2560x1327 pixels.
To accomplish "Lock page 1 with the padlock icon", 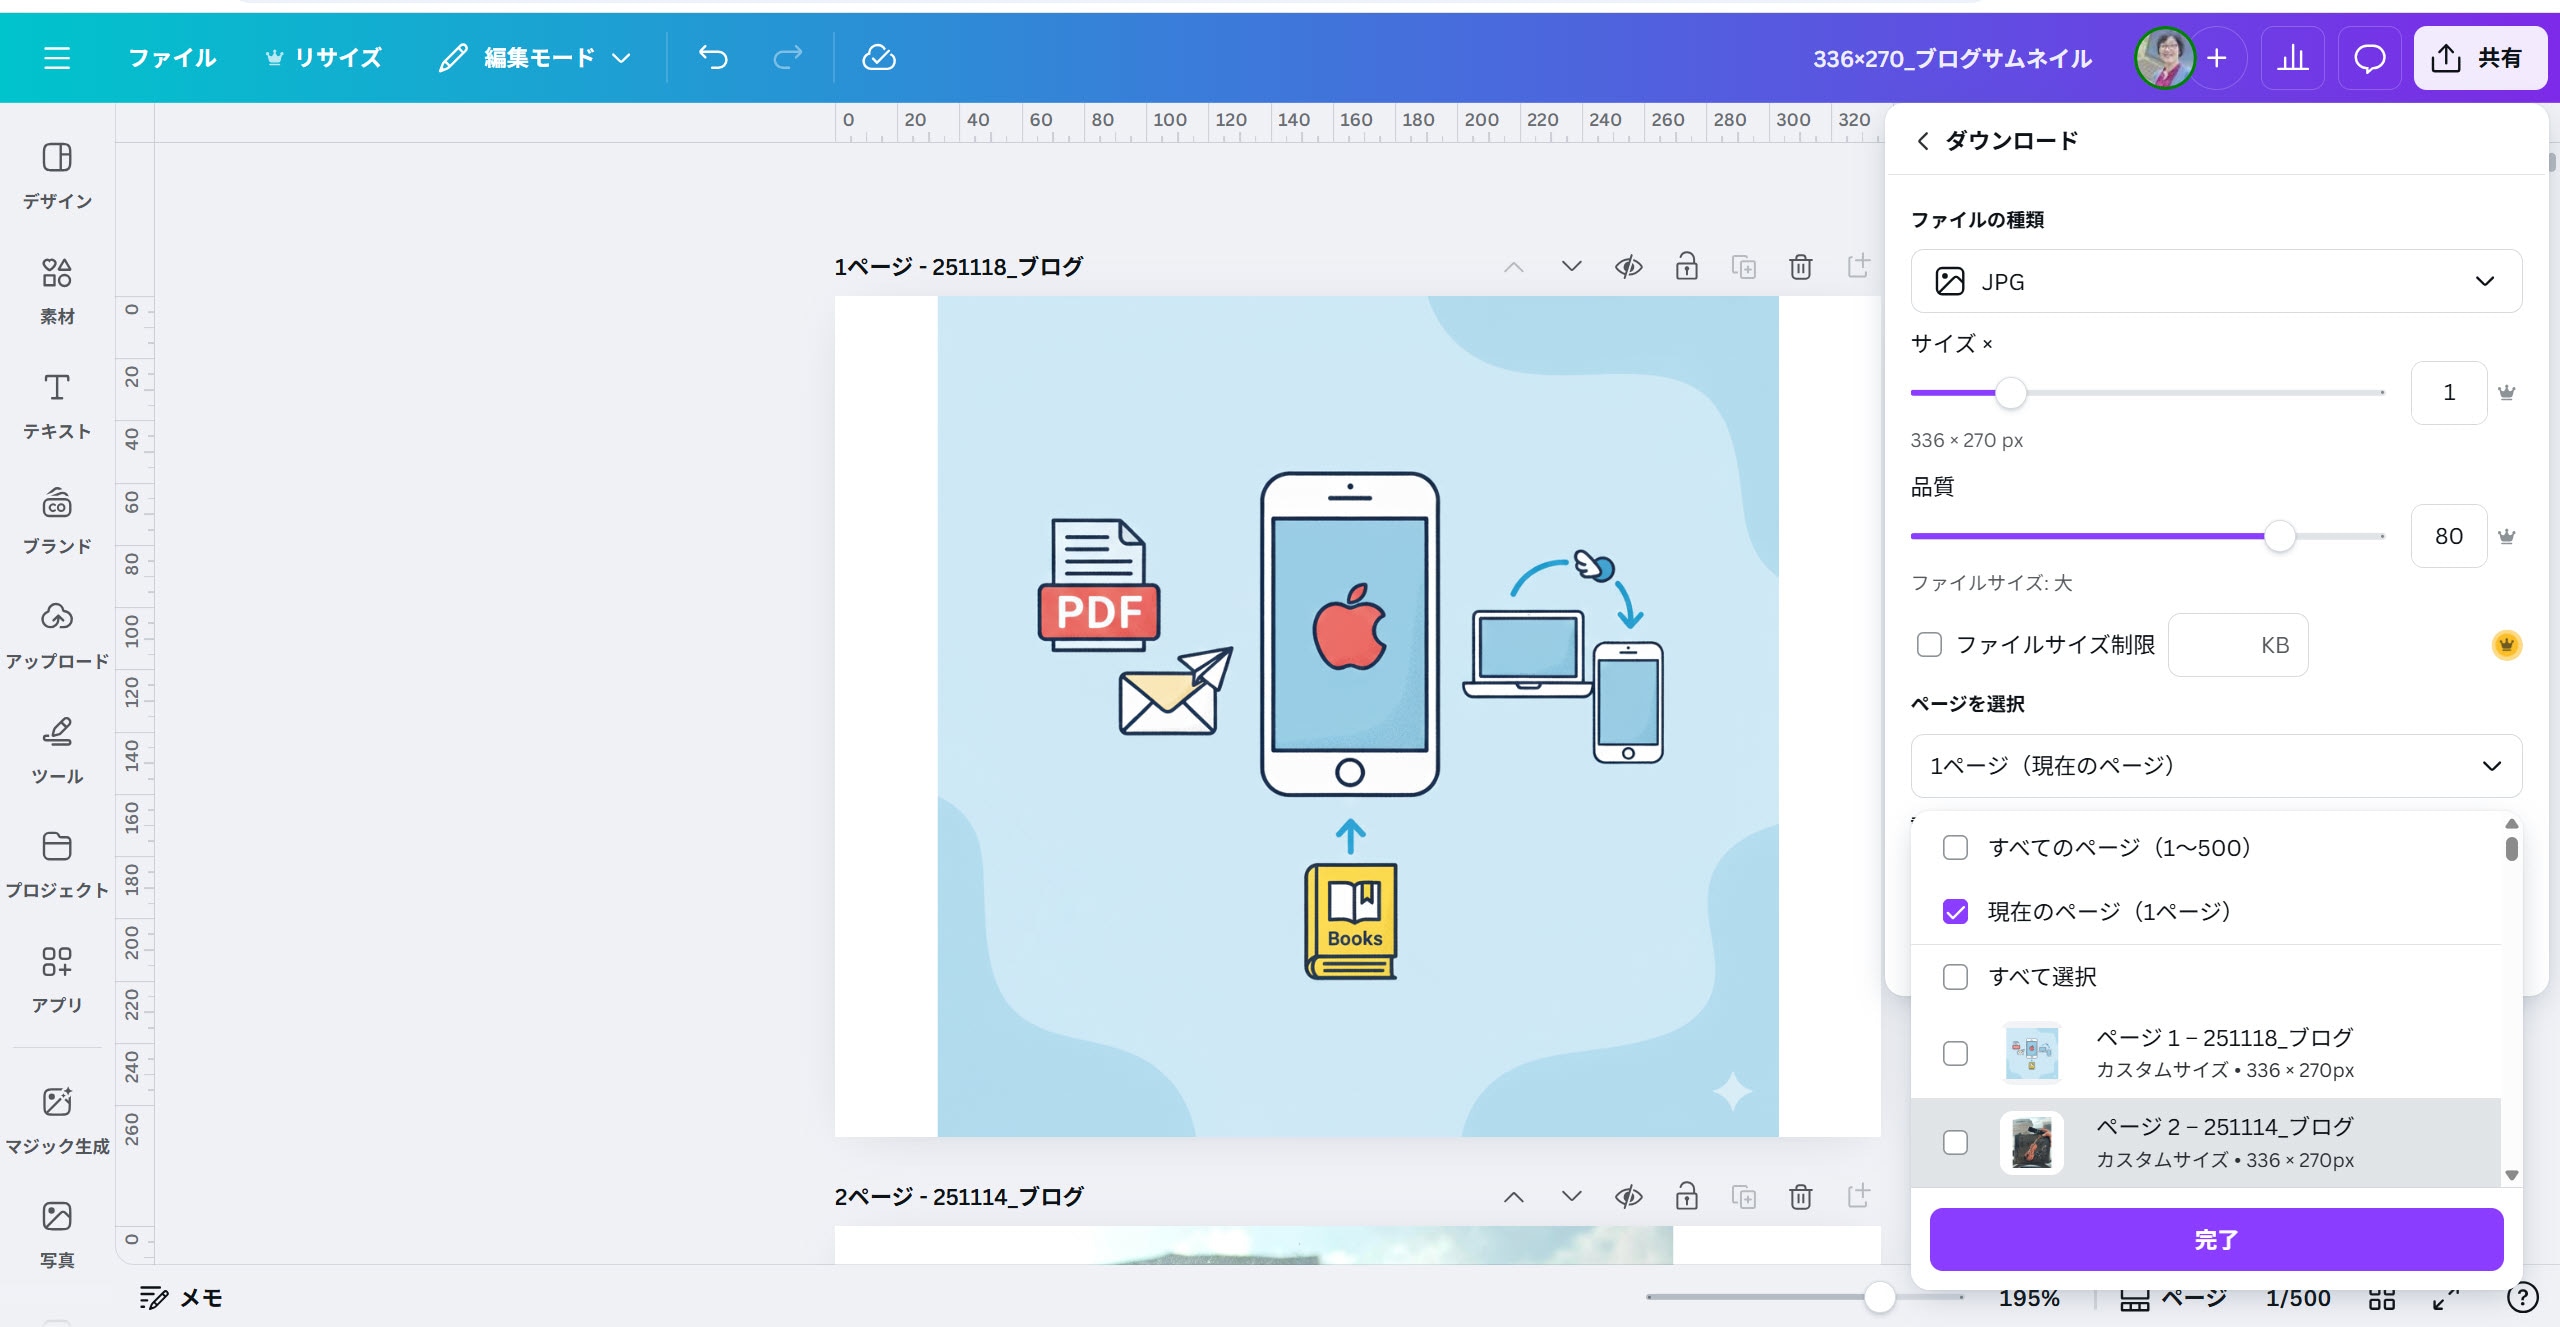I will click(x=1686, y=267).
